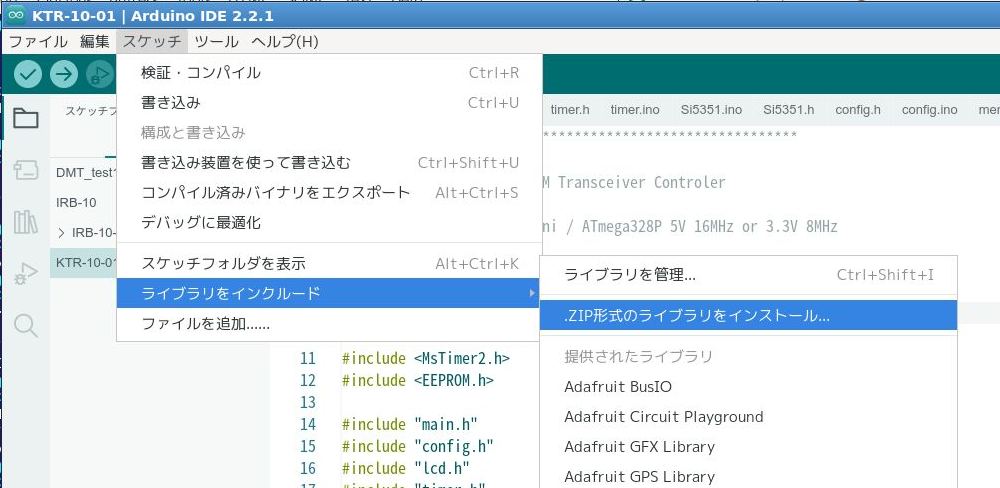Open the ヘルプ(H) menu
This screenshot has height=488, width=1000.
click(x=284, y=42)
